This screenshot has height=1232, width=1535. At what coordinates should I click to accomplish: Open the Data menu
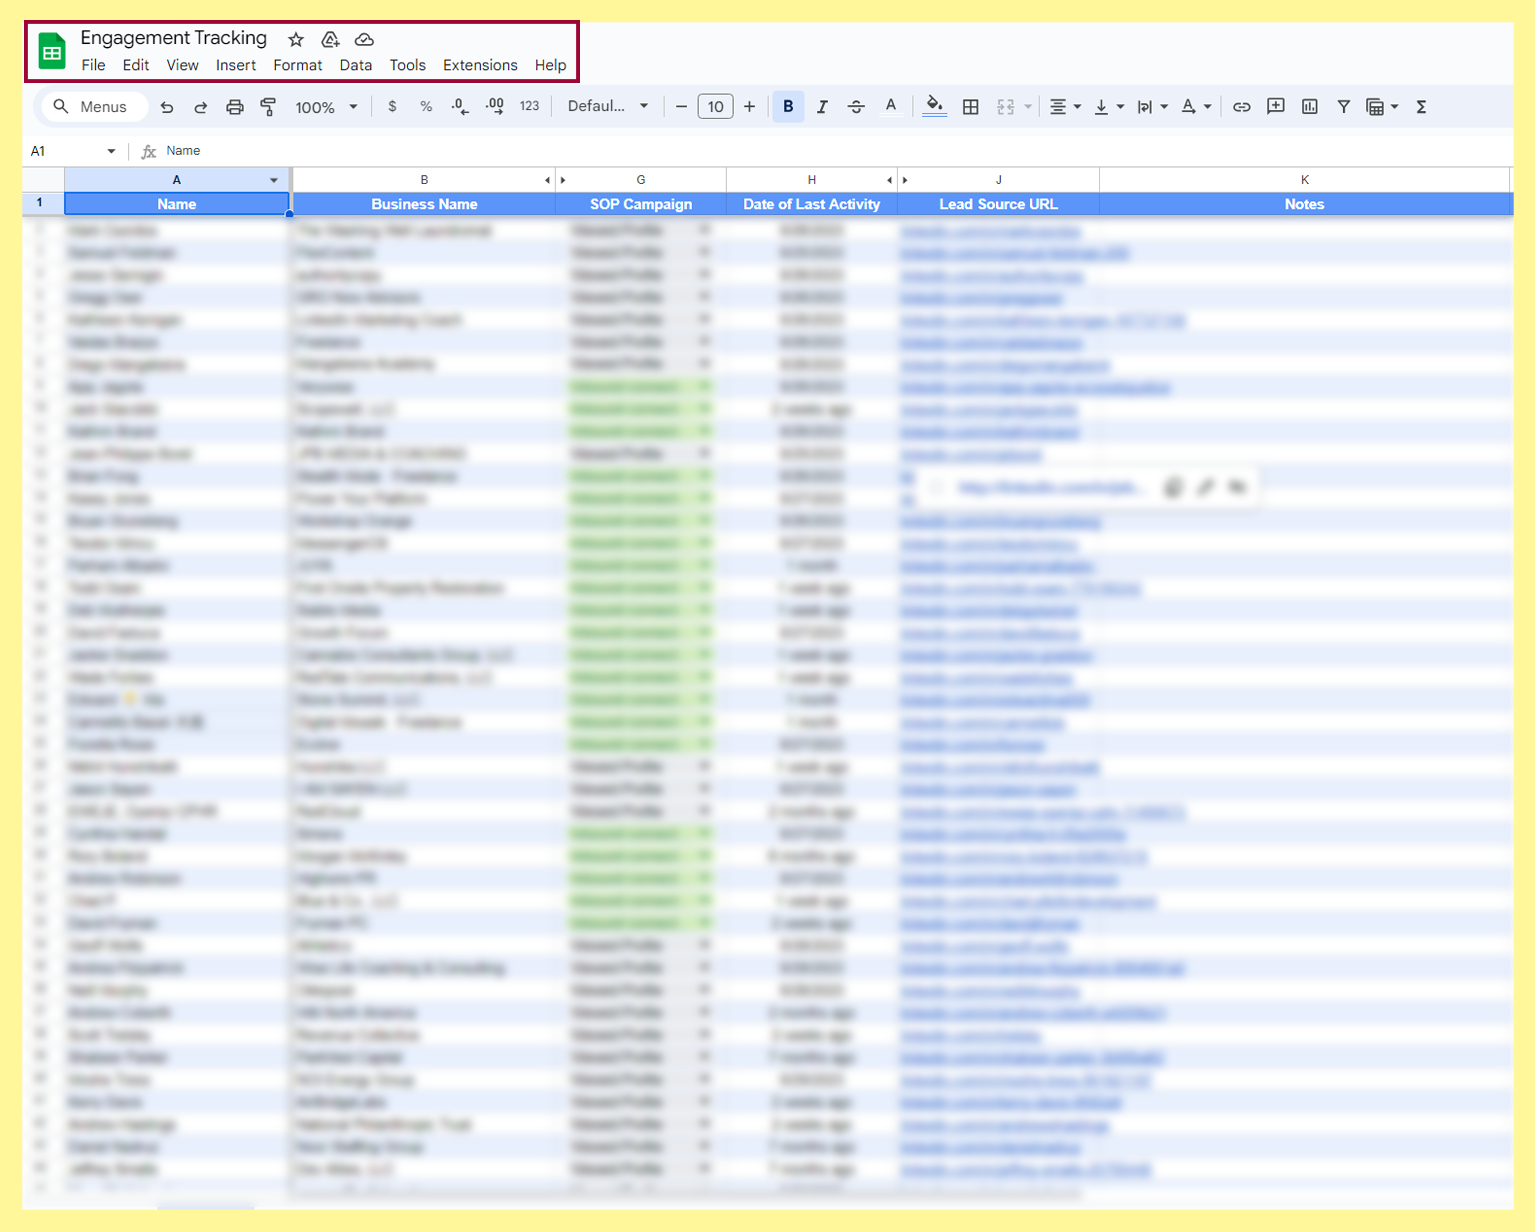pyautogui.click(x=356, y=65)
